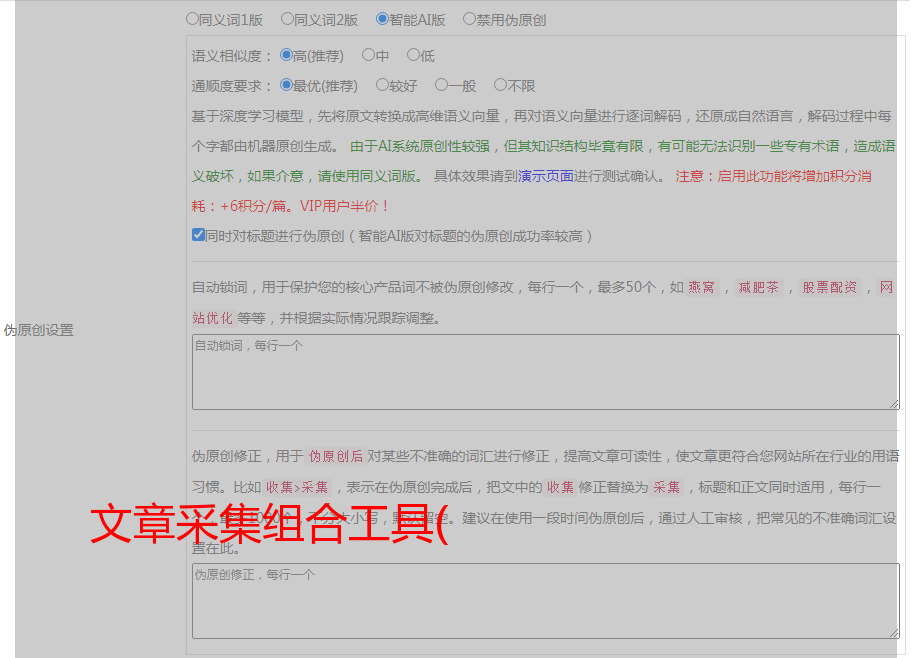Click the 伪原创设置 label
The height and width of the screenshot is (658, 911).
click(x=38, y=330)
